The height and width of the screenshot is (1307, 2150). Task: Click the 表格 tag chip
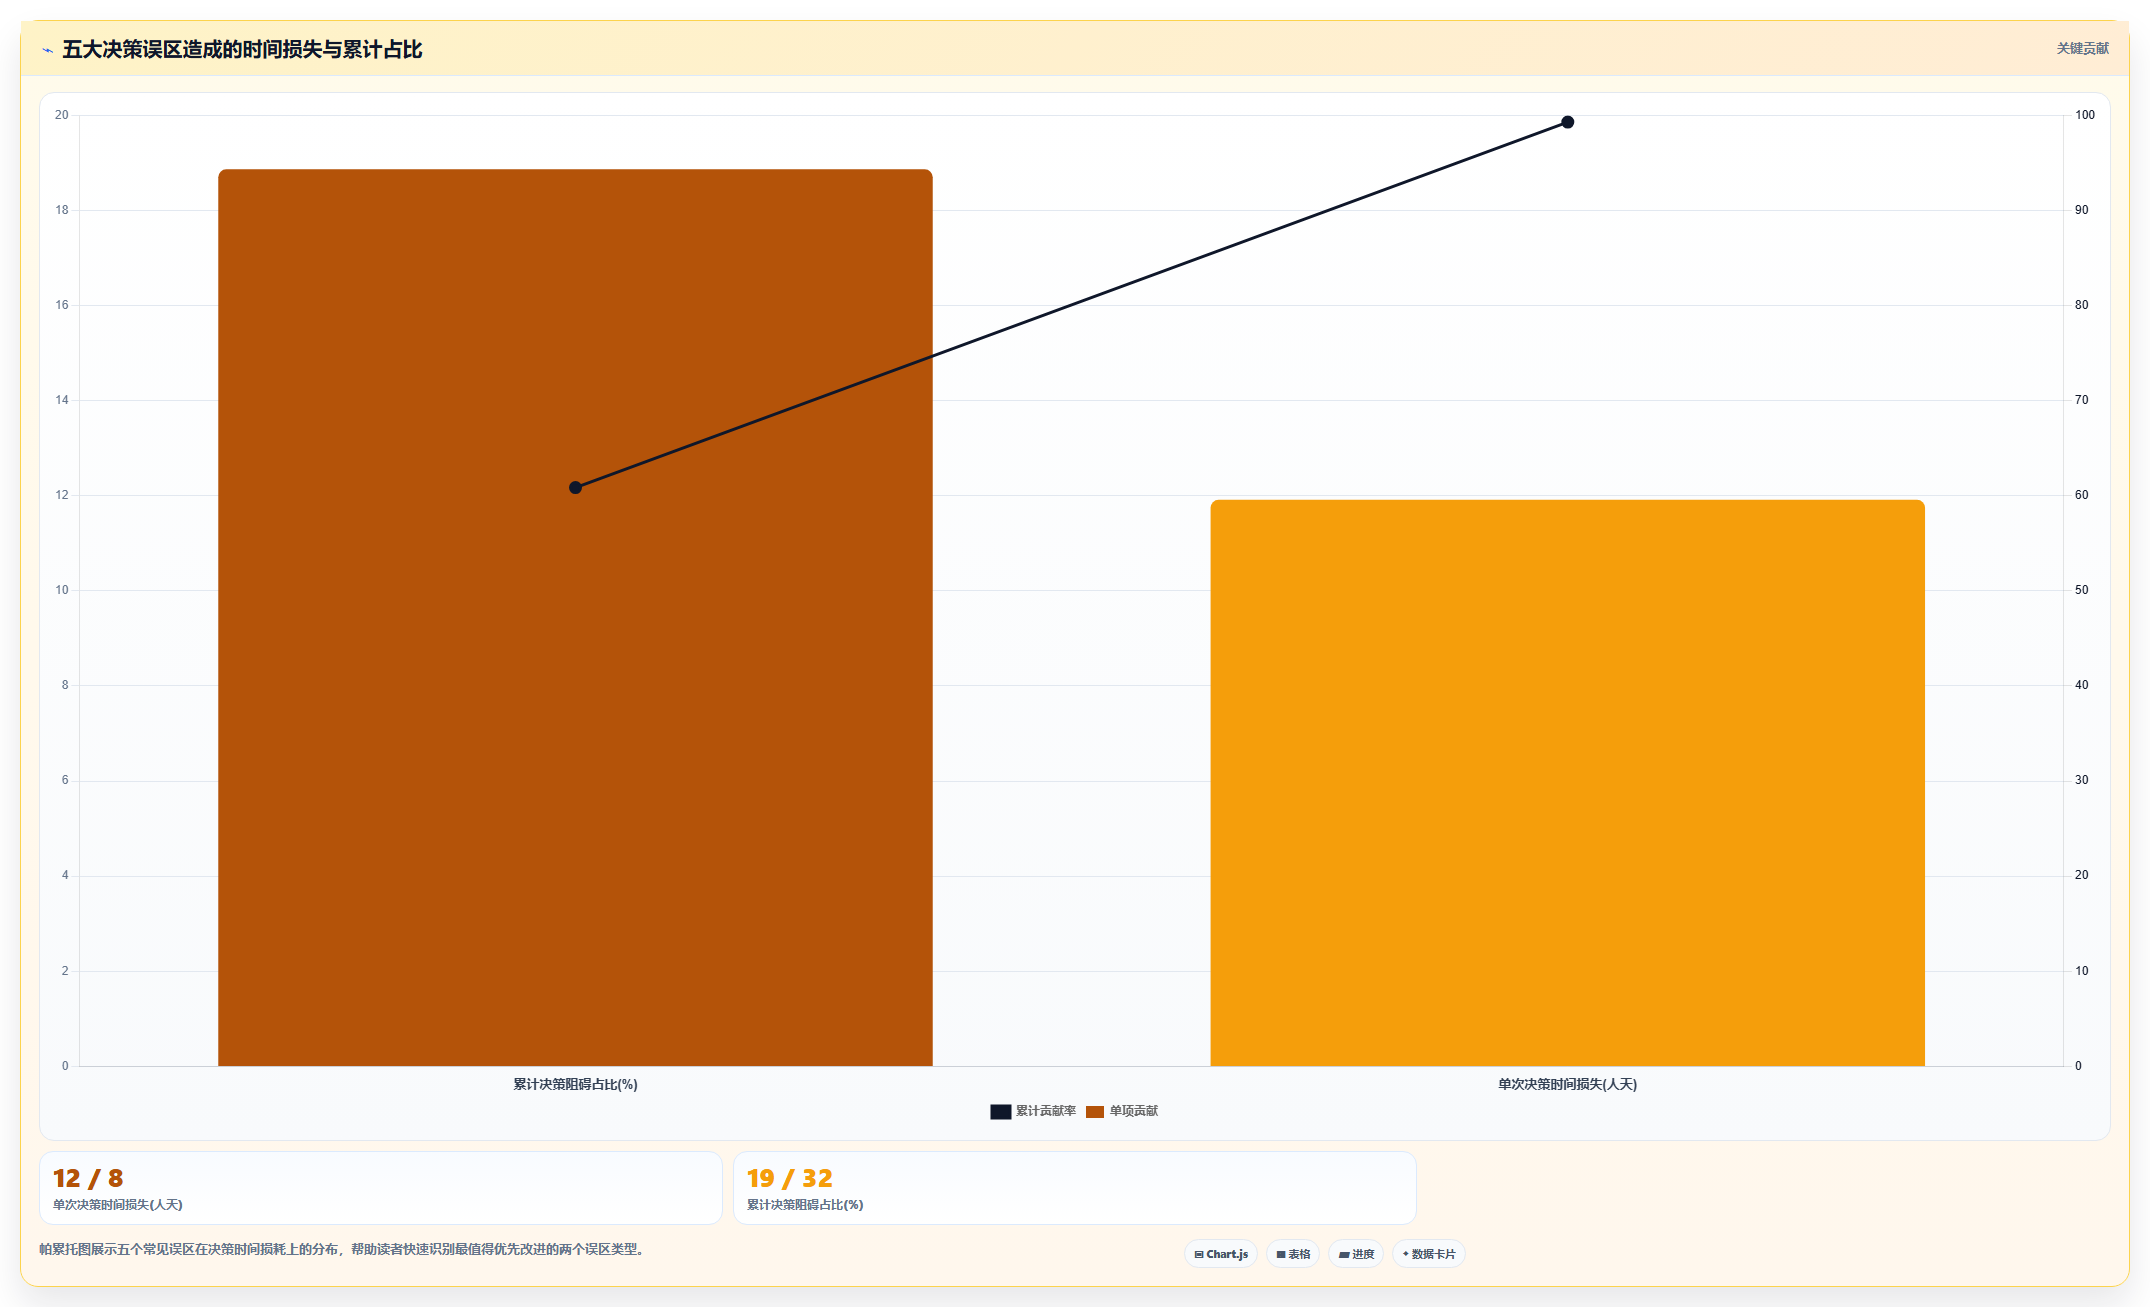pyautogui.click(x=1293, y=1254)
